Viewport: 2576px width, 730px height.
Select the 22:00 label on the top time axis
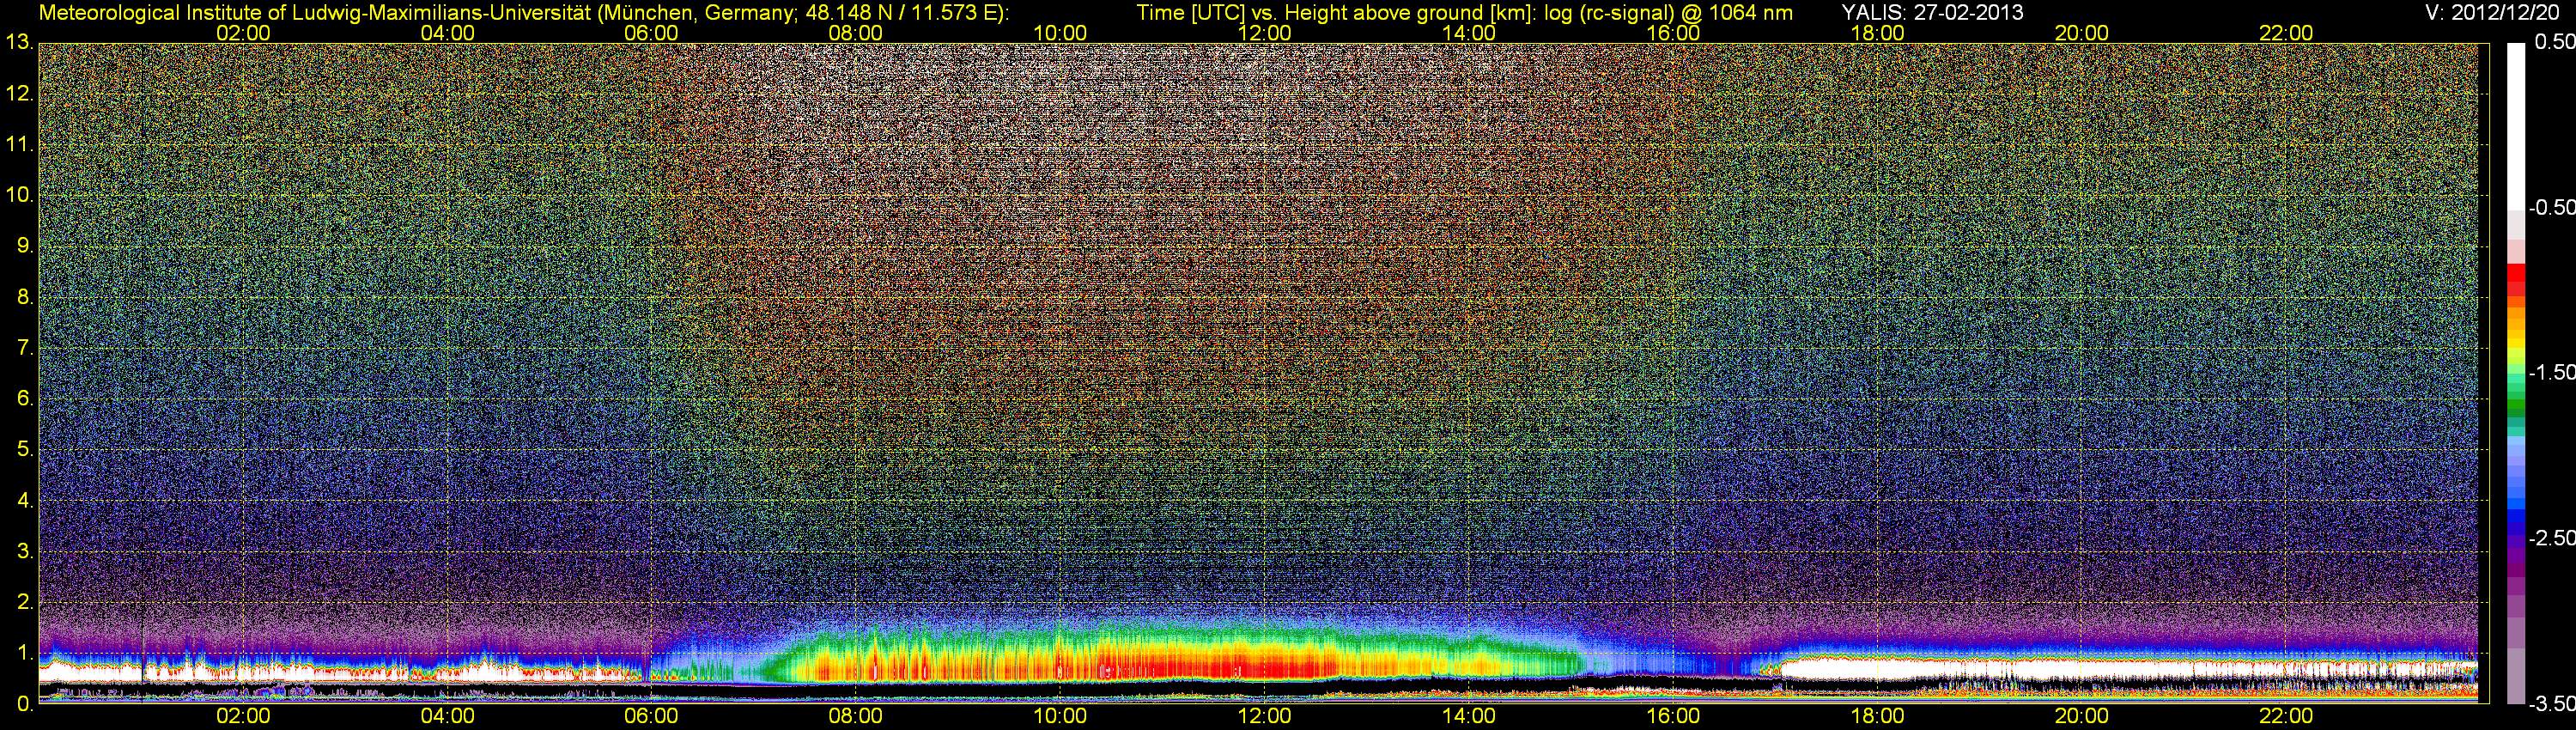coord(2287,33)
